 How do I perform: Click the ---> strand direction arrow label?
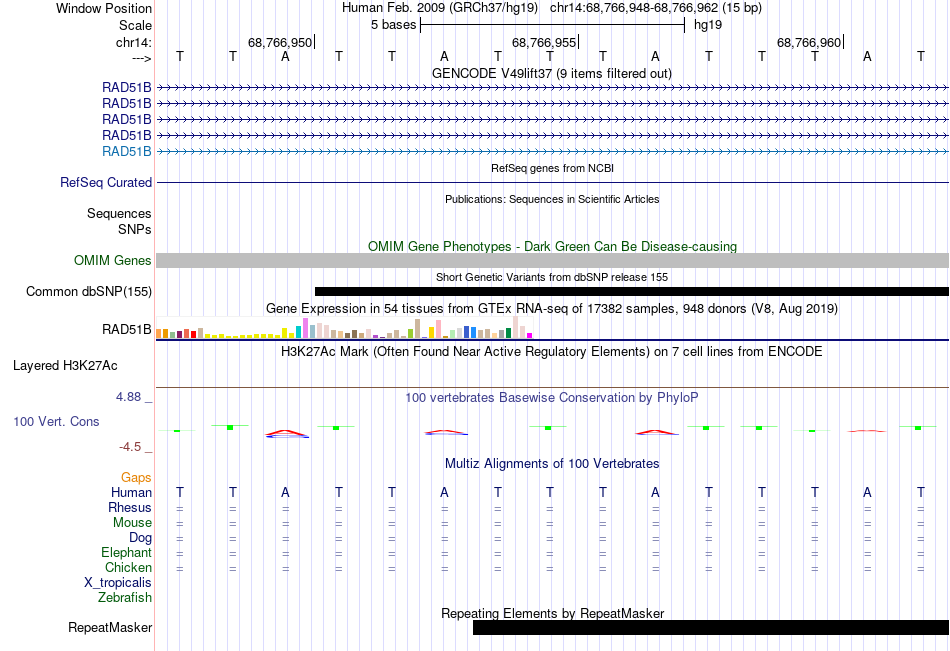[142, 58]
